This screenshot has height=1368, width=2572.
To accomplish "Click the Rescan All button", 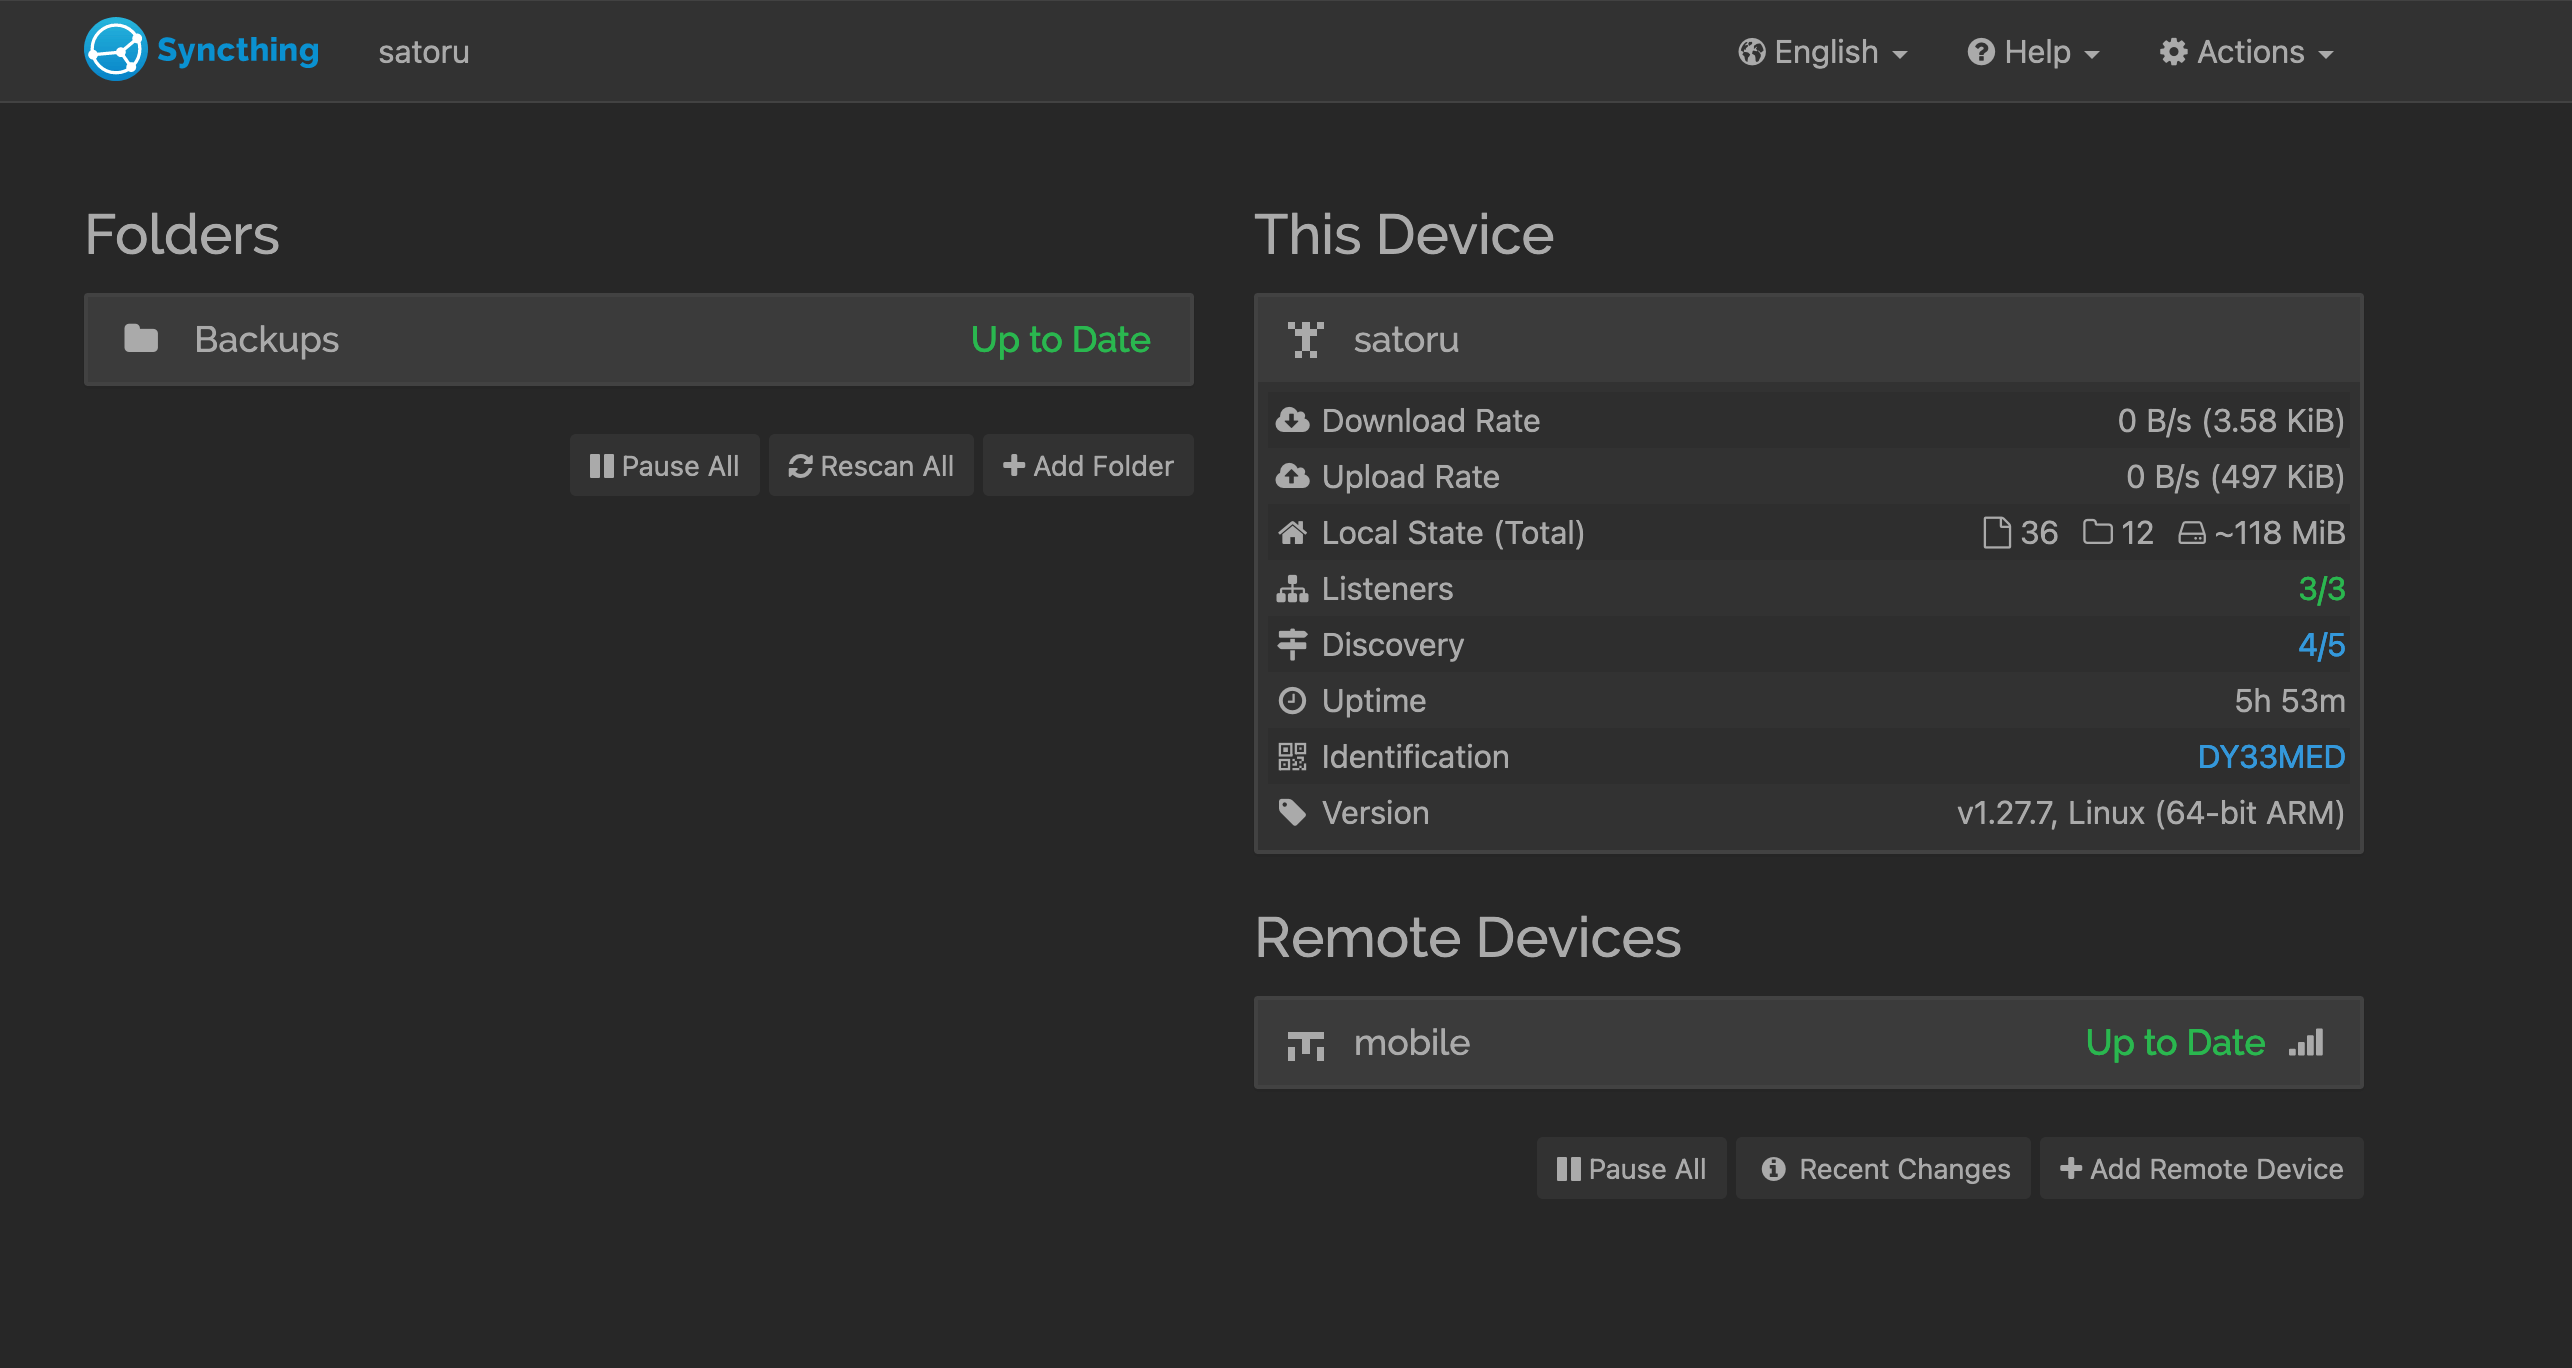I will coord(871,466).
